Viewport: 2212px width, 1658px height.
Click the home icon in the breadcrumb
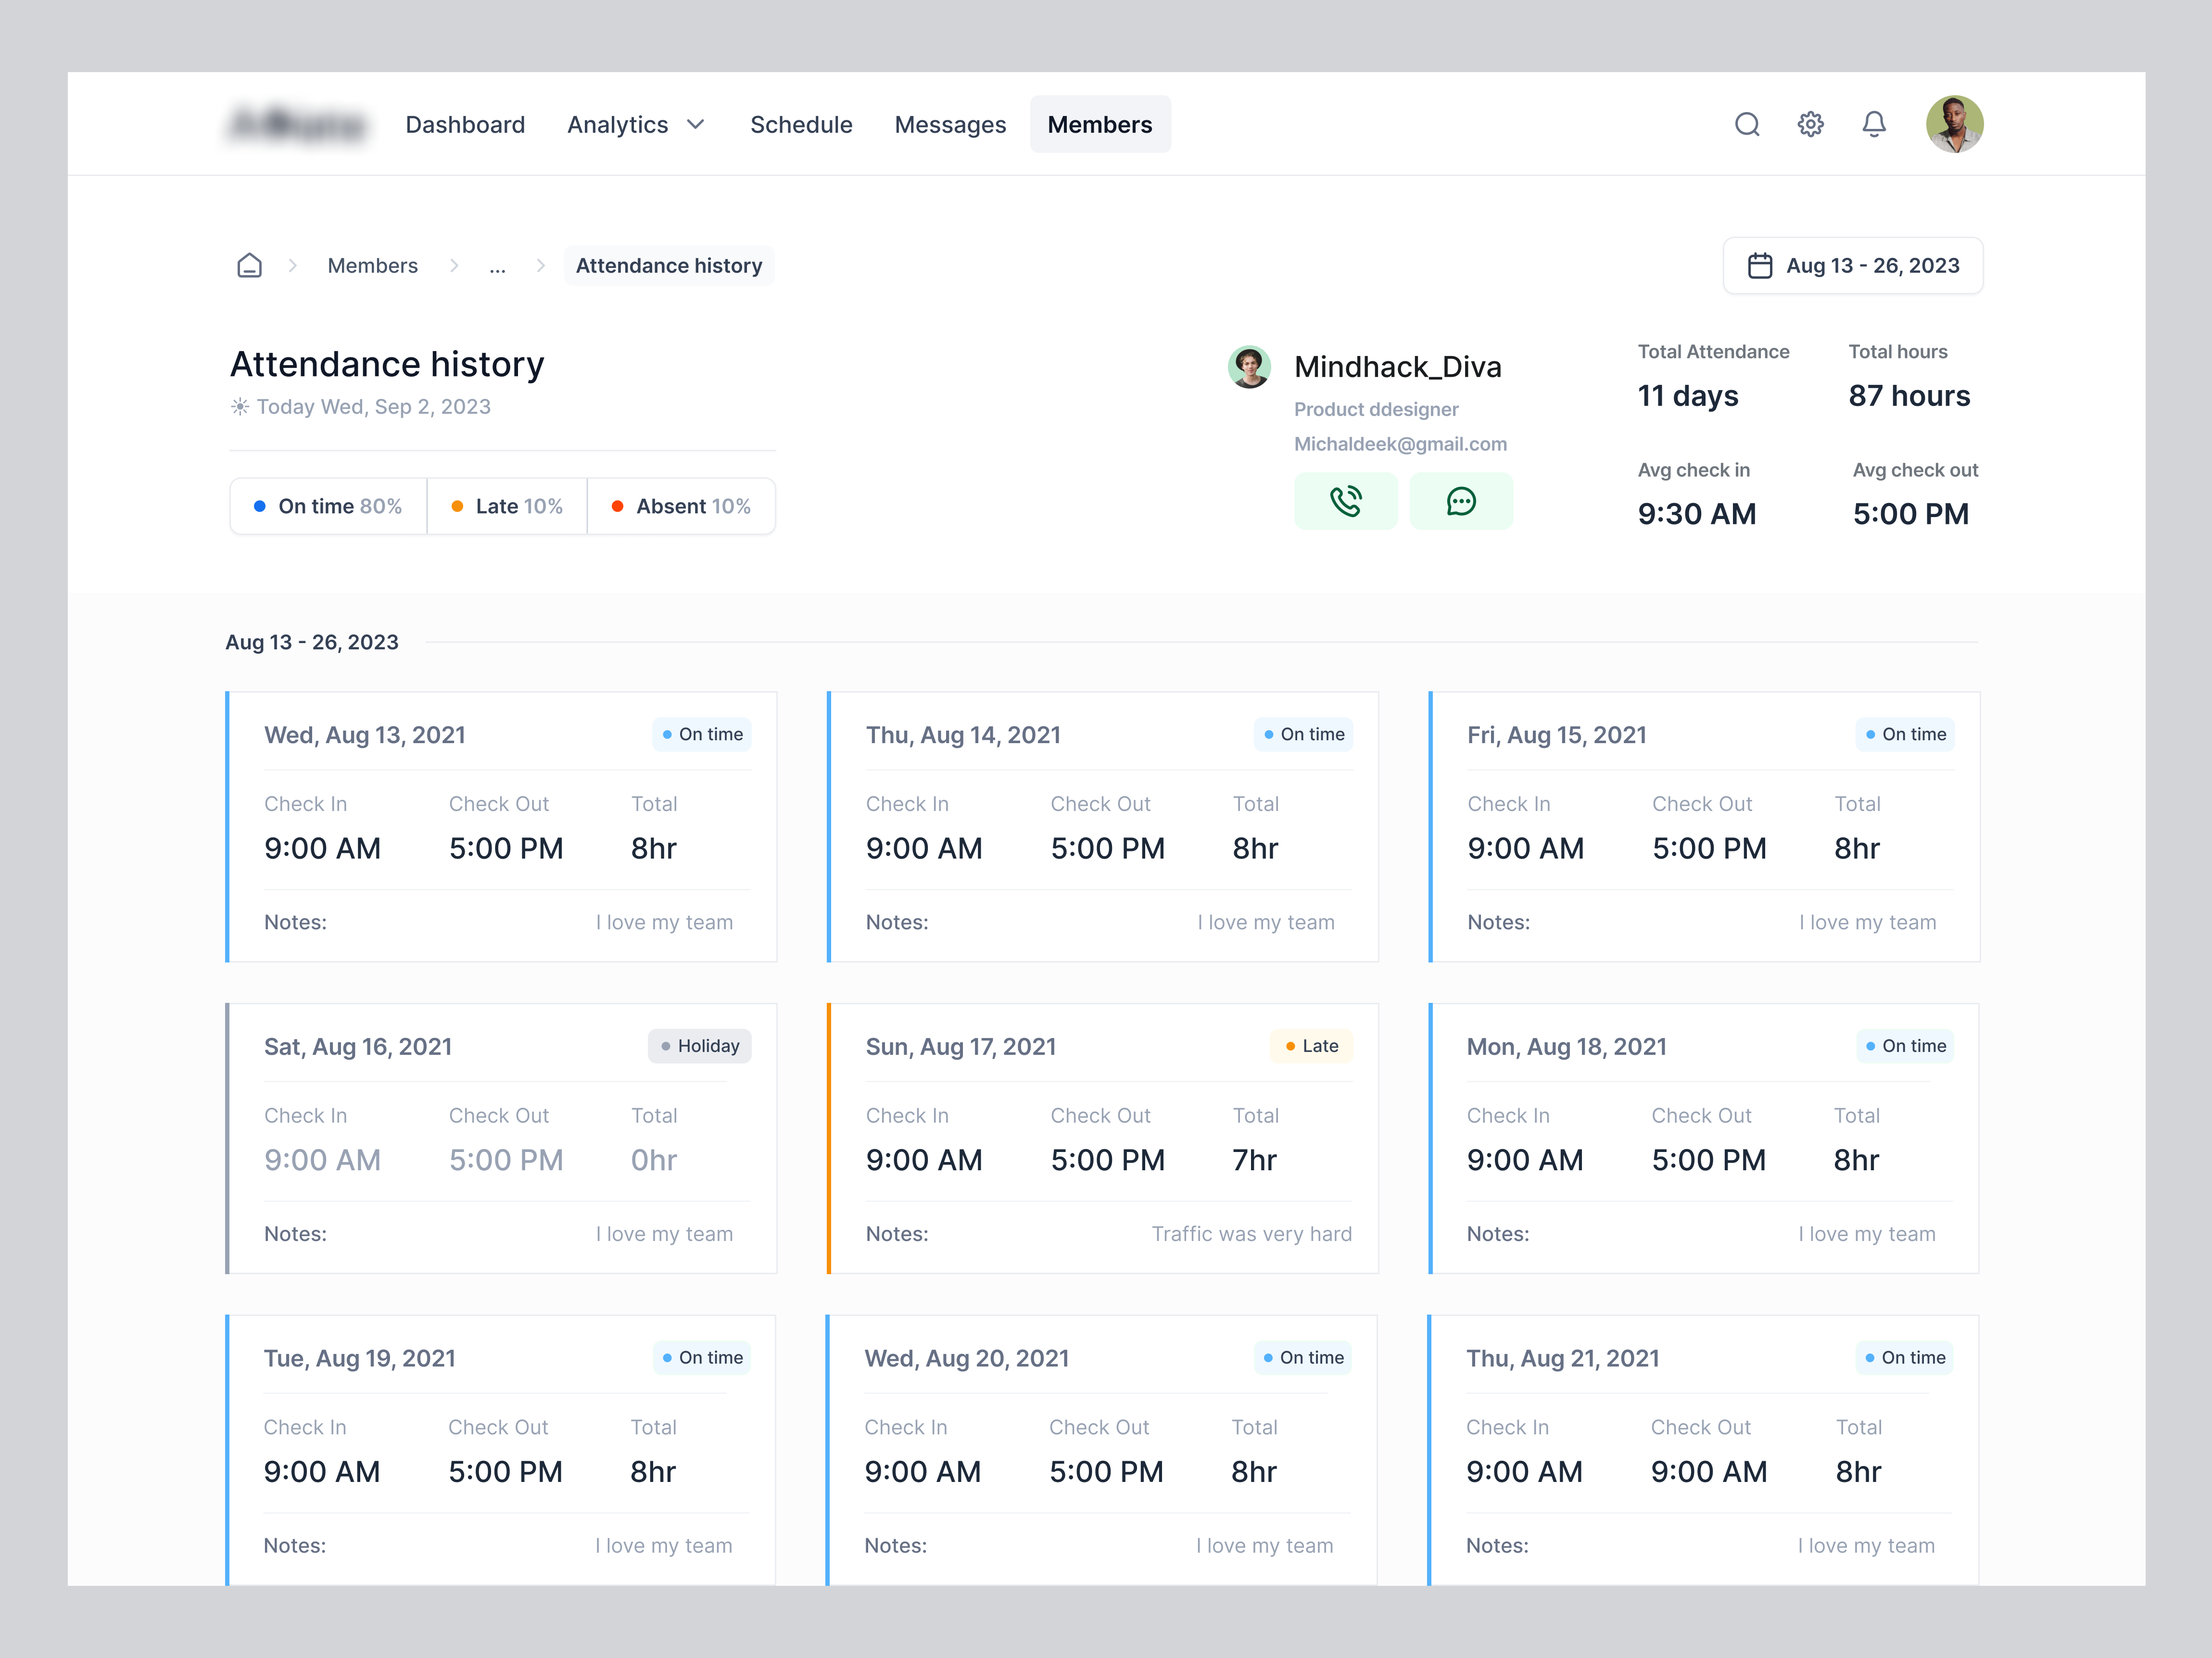coord(250,265)
